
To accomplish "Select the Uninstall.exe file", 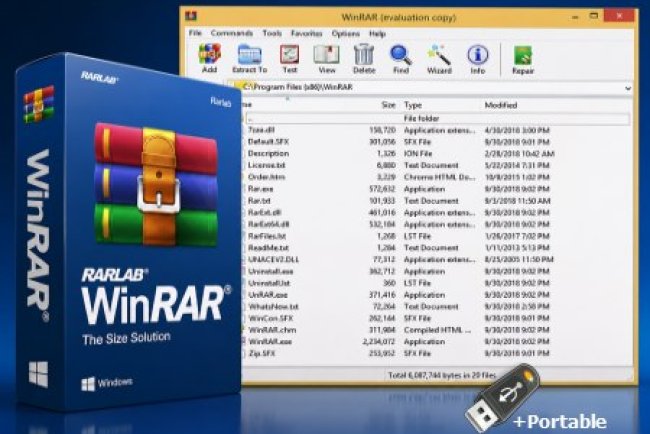I will tap(271, 272).
